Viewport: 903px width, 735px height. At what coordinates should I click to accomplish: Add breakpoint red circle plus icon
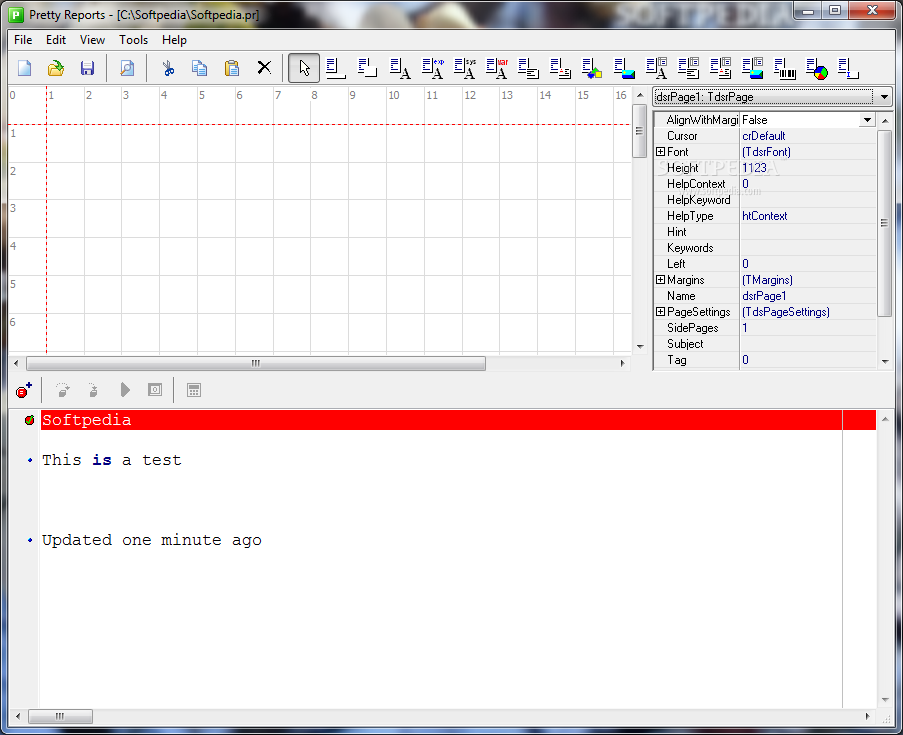[24, 391]
